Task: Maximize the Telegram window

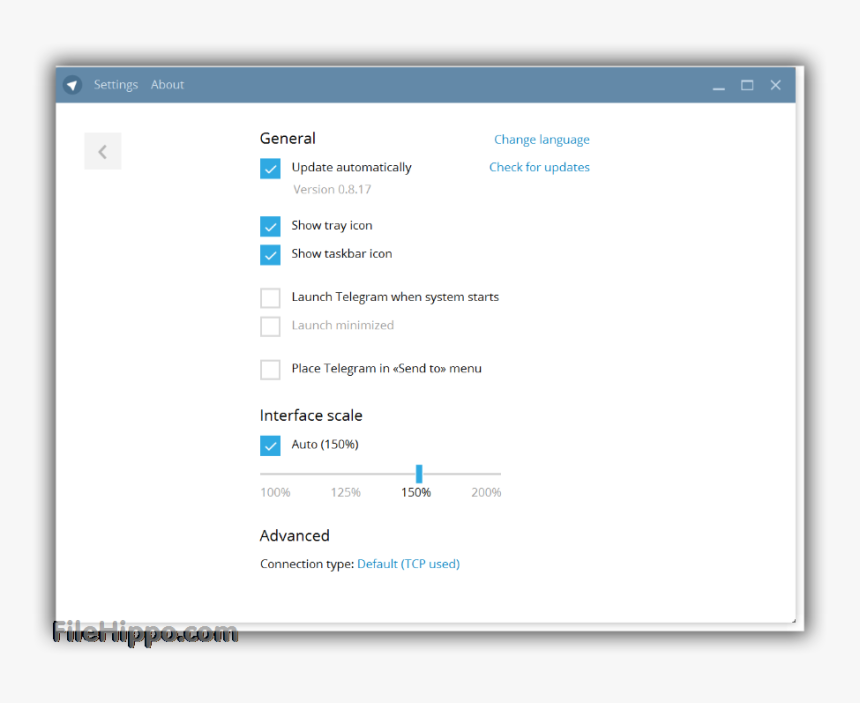Action: tap(747, 85)
